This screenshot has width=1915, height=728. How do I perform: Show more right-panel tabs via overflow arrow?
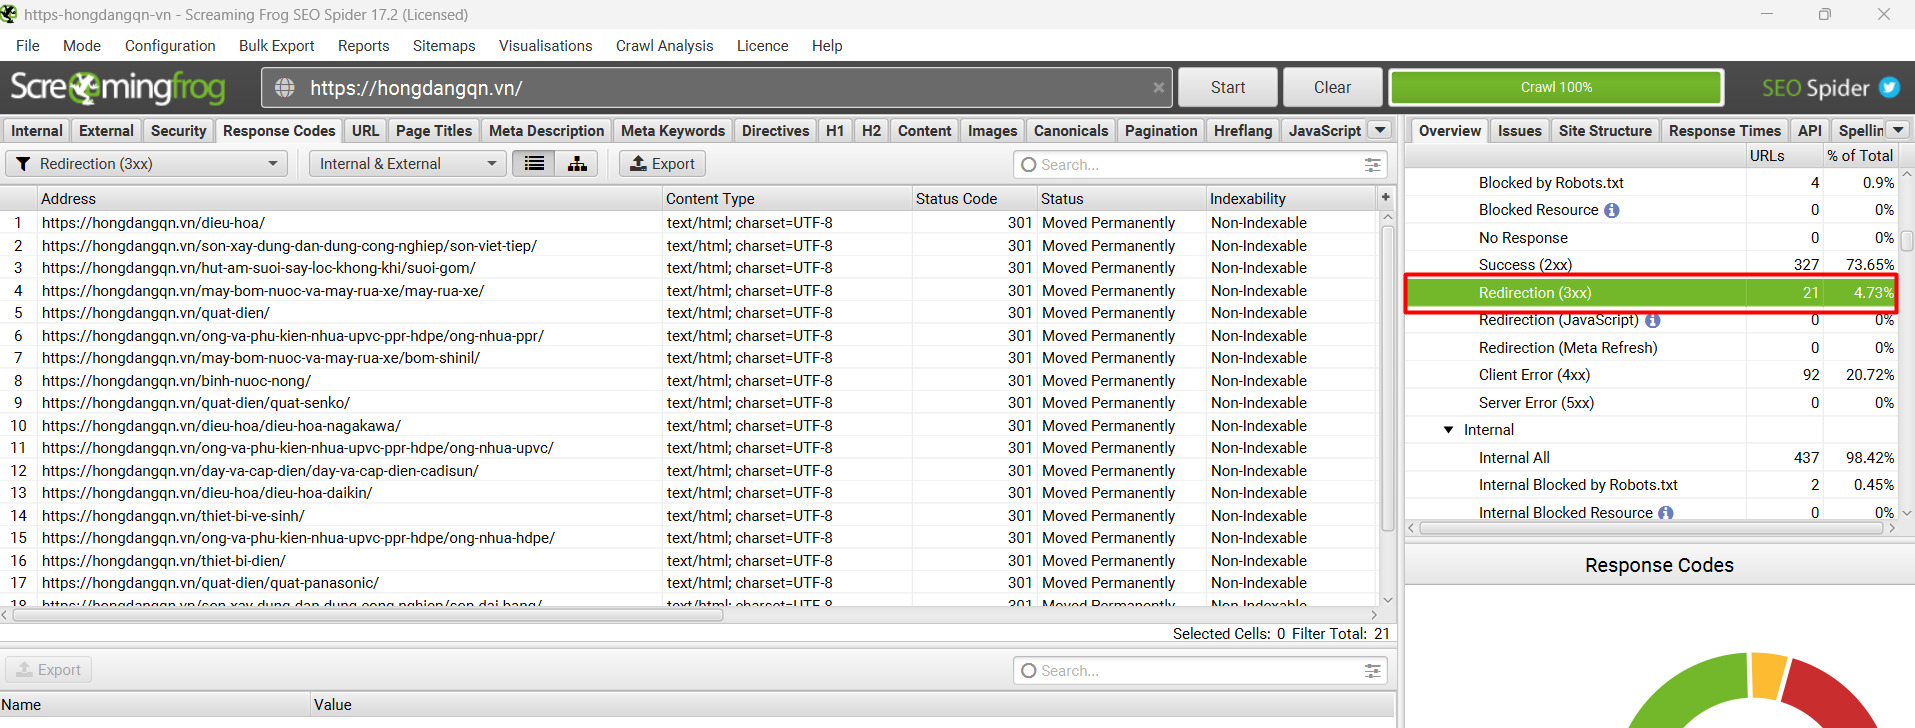1898,130
